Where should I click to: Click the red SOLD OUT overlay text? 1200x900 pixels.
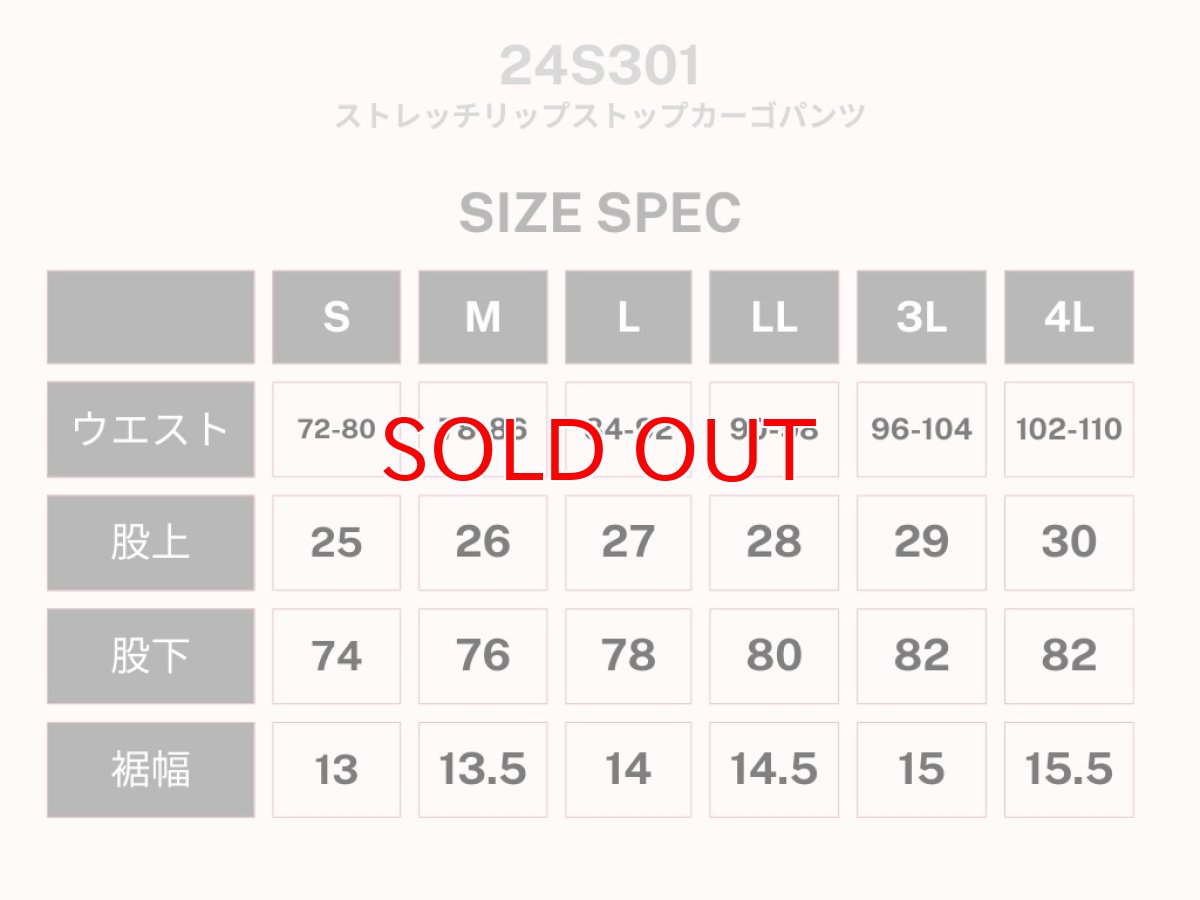(600, 451)
